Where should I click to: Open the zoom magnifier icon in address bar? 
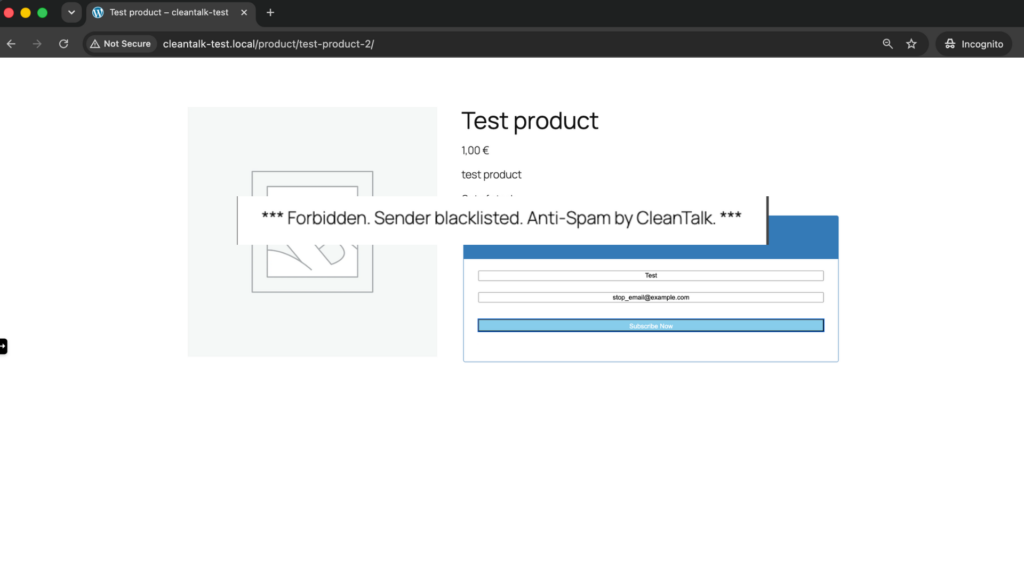888,44
